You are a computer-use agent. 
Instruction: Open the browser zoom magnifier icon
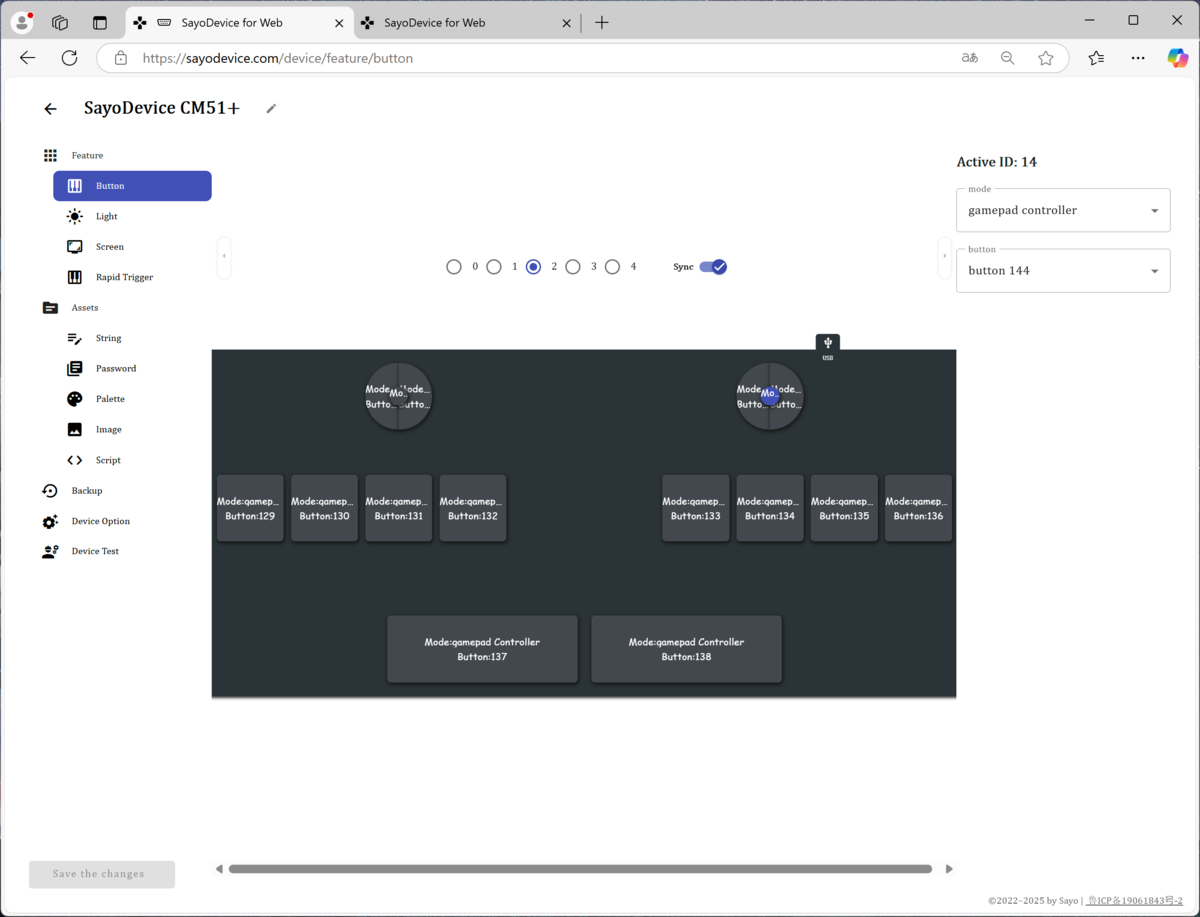tap(1008, 58)
